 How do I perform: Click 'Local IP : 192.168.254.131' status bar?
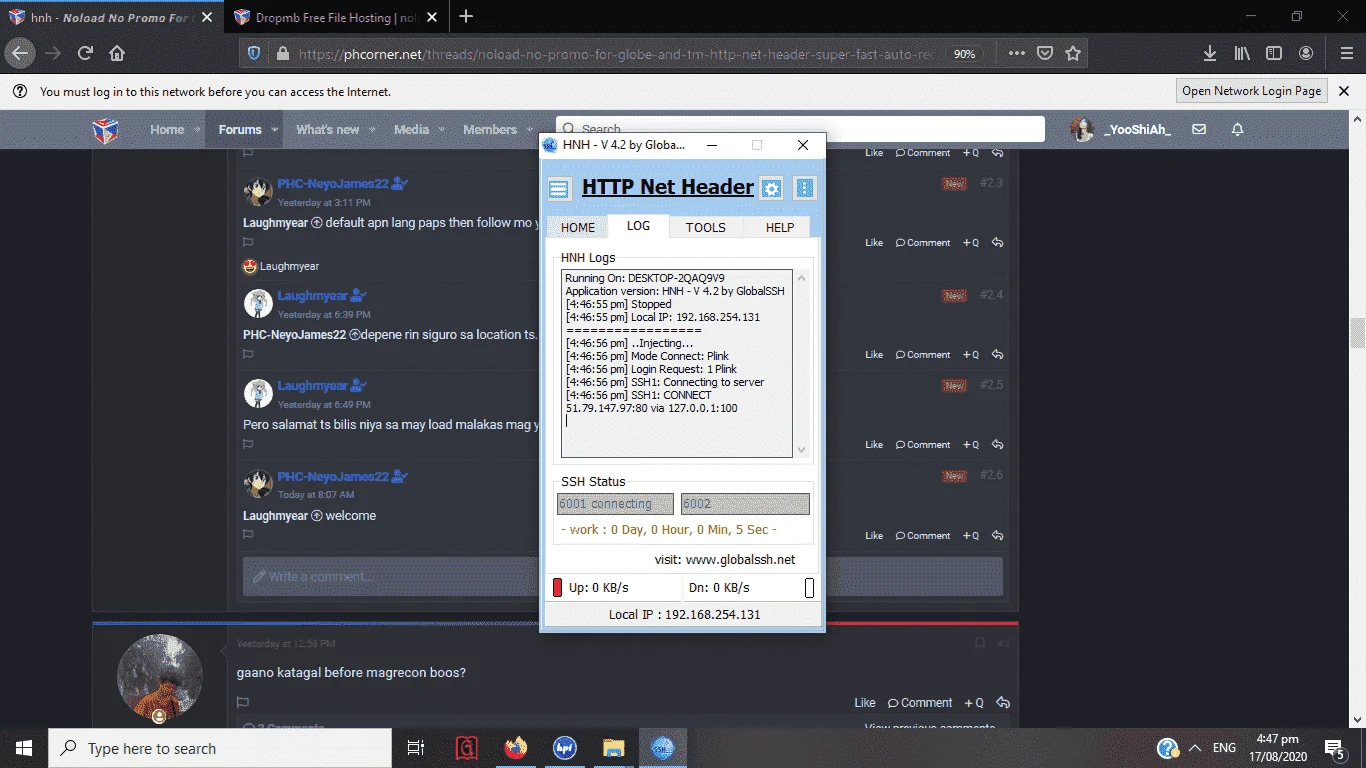tap(684, 614)
